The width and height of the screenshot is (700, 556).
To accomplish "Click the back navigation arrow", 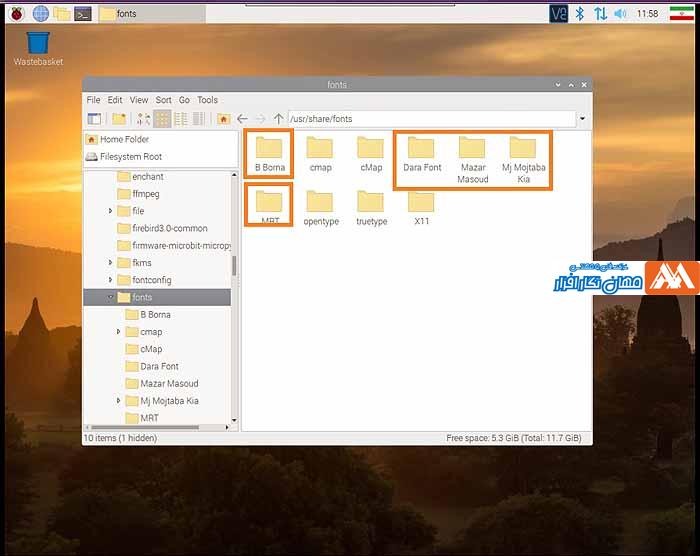I will click(x=243, y=119).
